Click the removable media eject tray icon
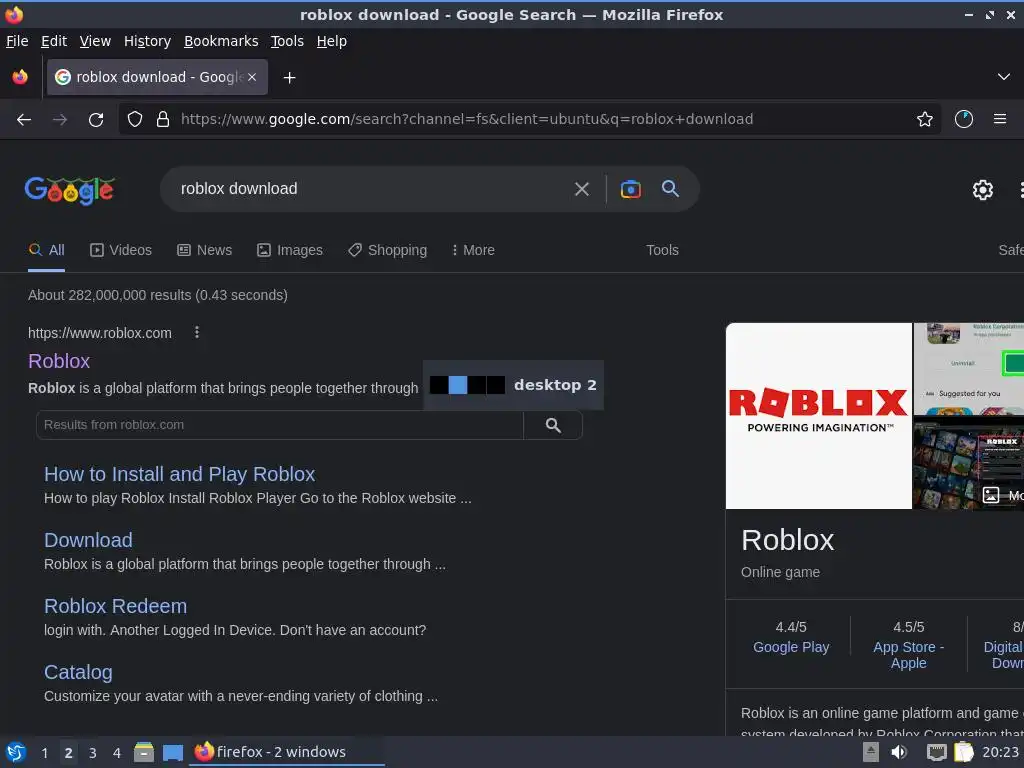This screenshot has width=1024, height=768. [x=870, y=752]
